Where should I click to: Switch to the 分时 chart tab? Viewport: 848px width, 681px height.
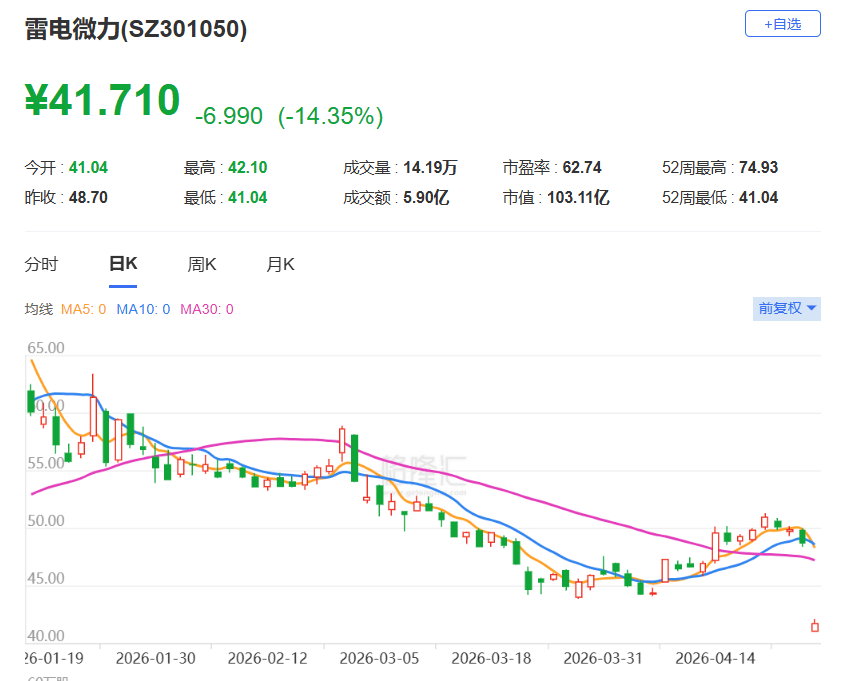pyautogui.click(x=40, y=263)
